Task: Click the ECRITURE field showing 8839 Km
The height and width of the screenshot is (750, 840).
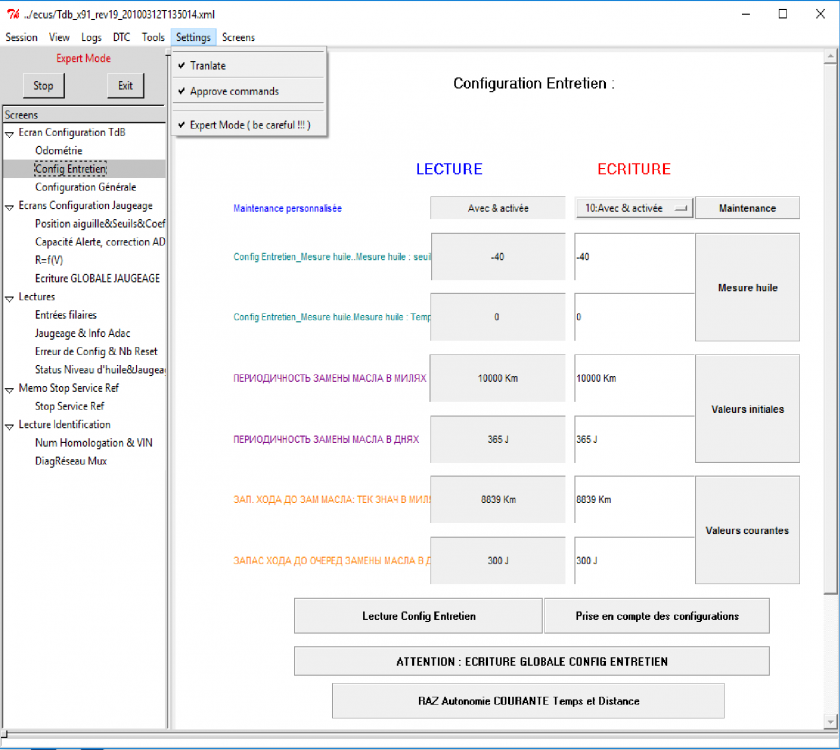Action: [634, 499]
